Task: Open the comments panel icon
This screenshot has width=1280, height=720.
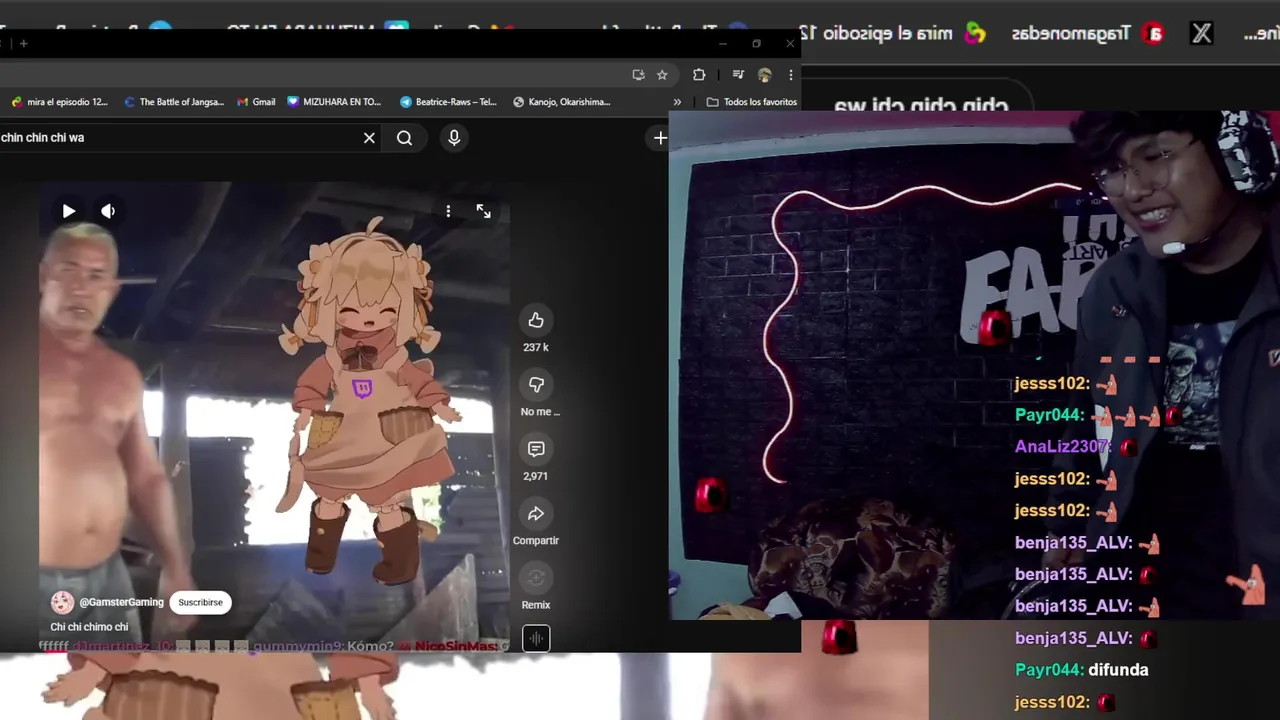Action: click(x=536, y=449)
